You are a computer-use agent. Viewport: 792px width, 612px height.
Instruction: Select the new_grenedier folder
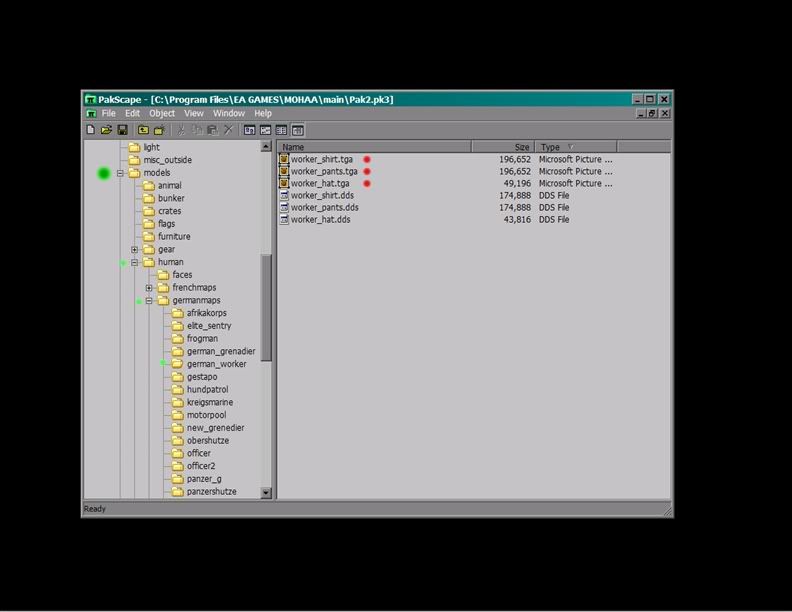pyautogui.click(x=216, y=428)
